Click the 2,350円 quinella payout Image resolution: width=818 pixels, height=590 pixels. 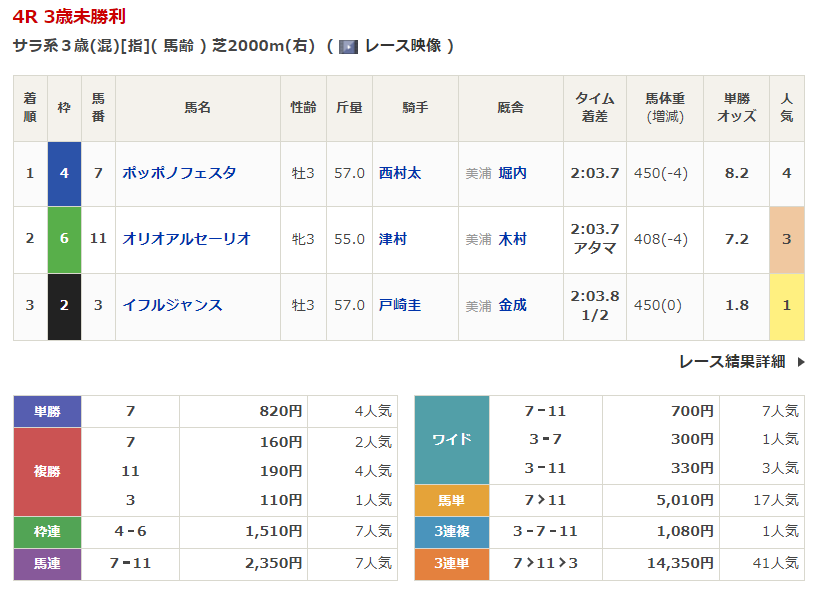274,564
